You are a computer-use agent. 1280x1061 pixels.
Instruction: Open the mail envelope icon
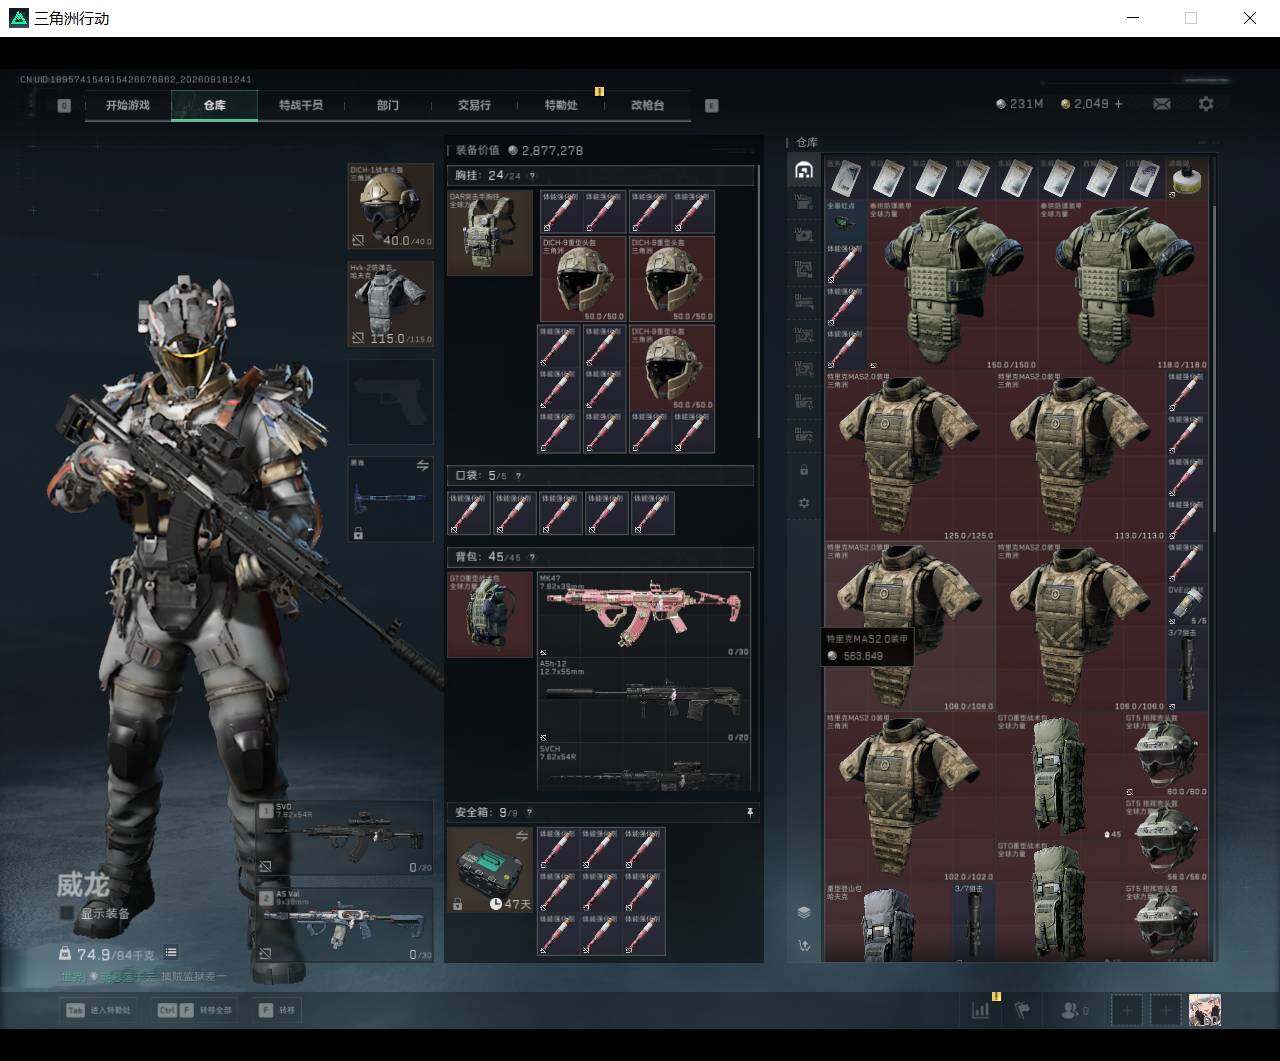coord(1162,104)
